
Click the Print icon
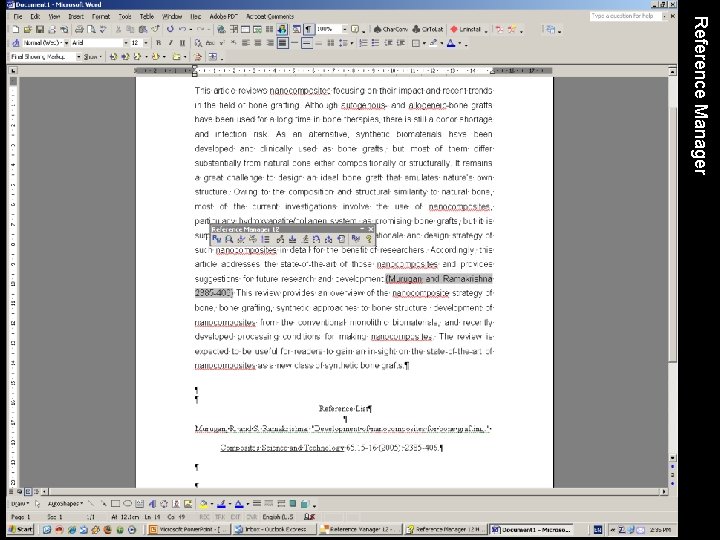(79, 29)
